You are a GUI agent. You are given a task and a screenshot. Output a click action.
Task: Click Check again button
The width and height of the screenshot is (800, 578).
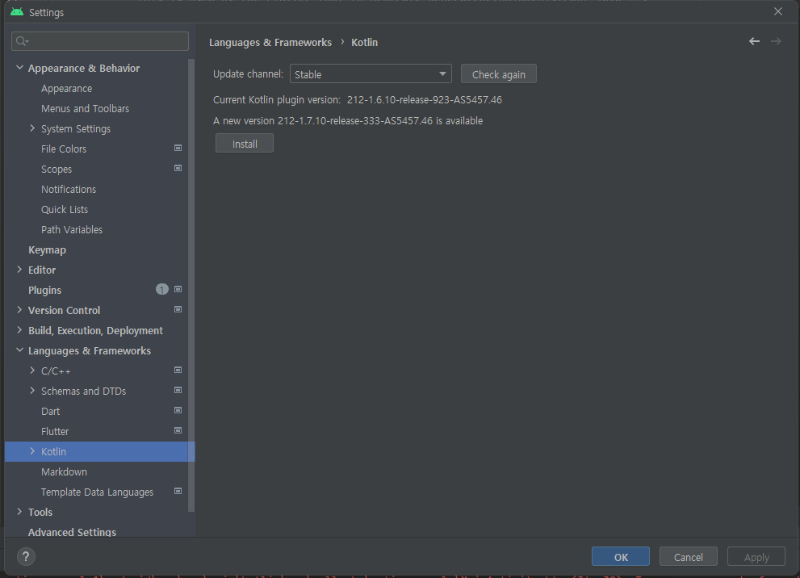(x=498, y=74)
